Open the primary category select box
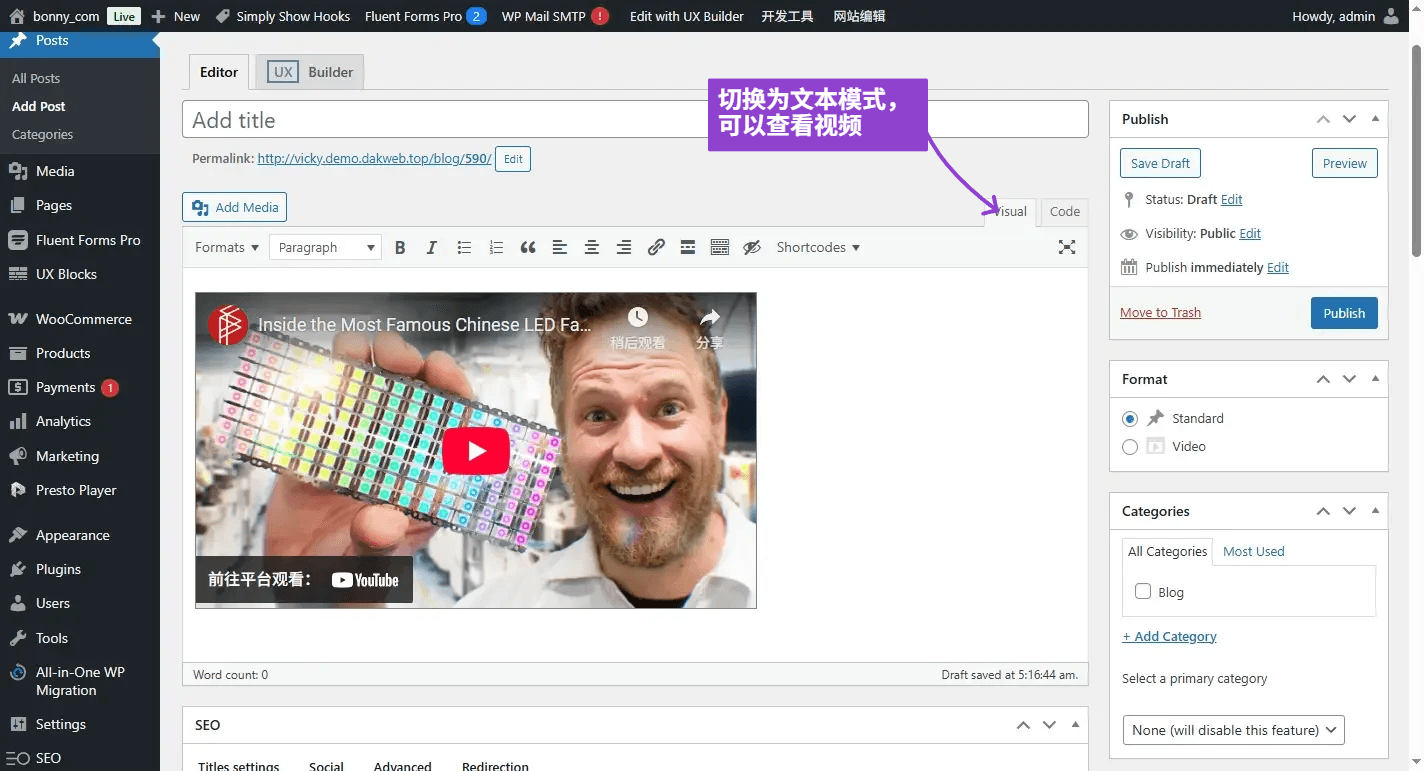 click(x=1233, y=730)
